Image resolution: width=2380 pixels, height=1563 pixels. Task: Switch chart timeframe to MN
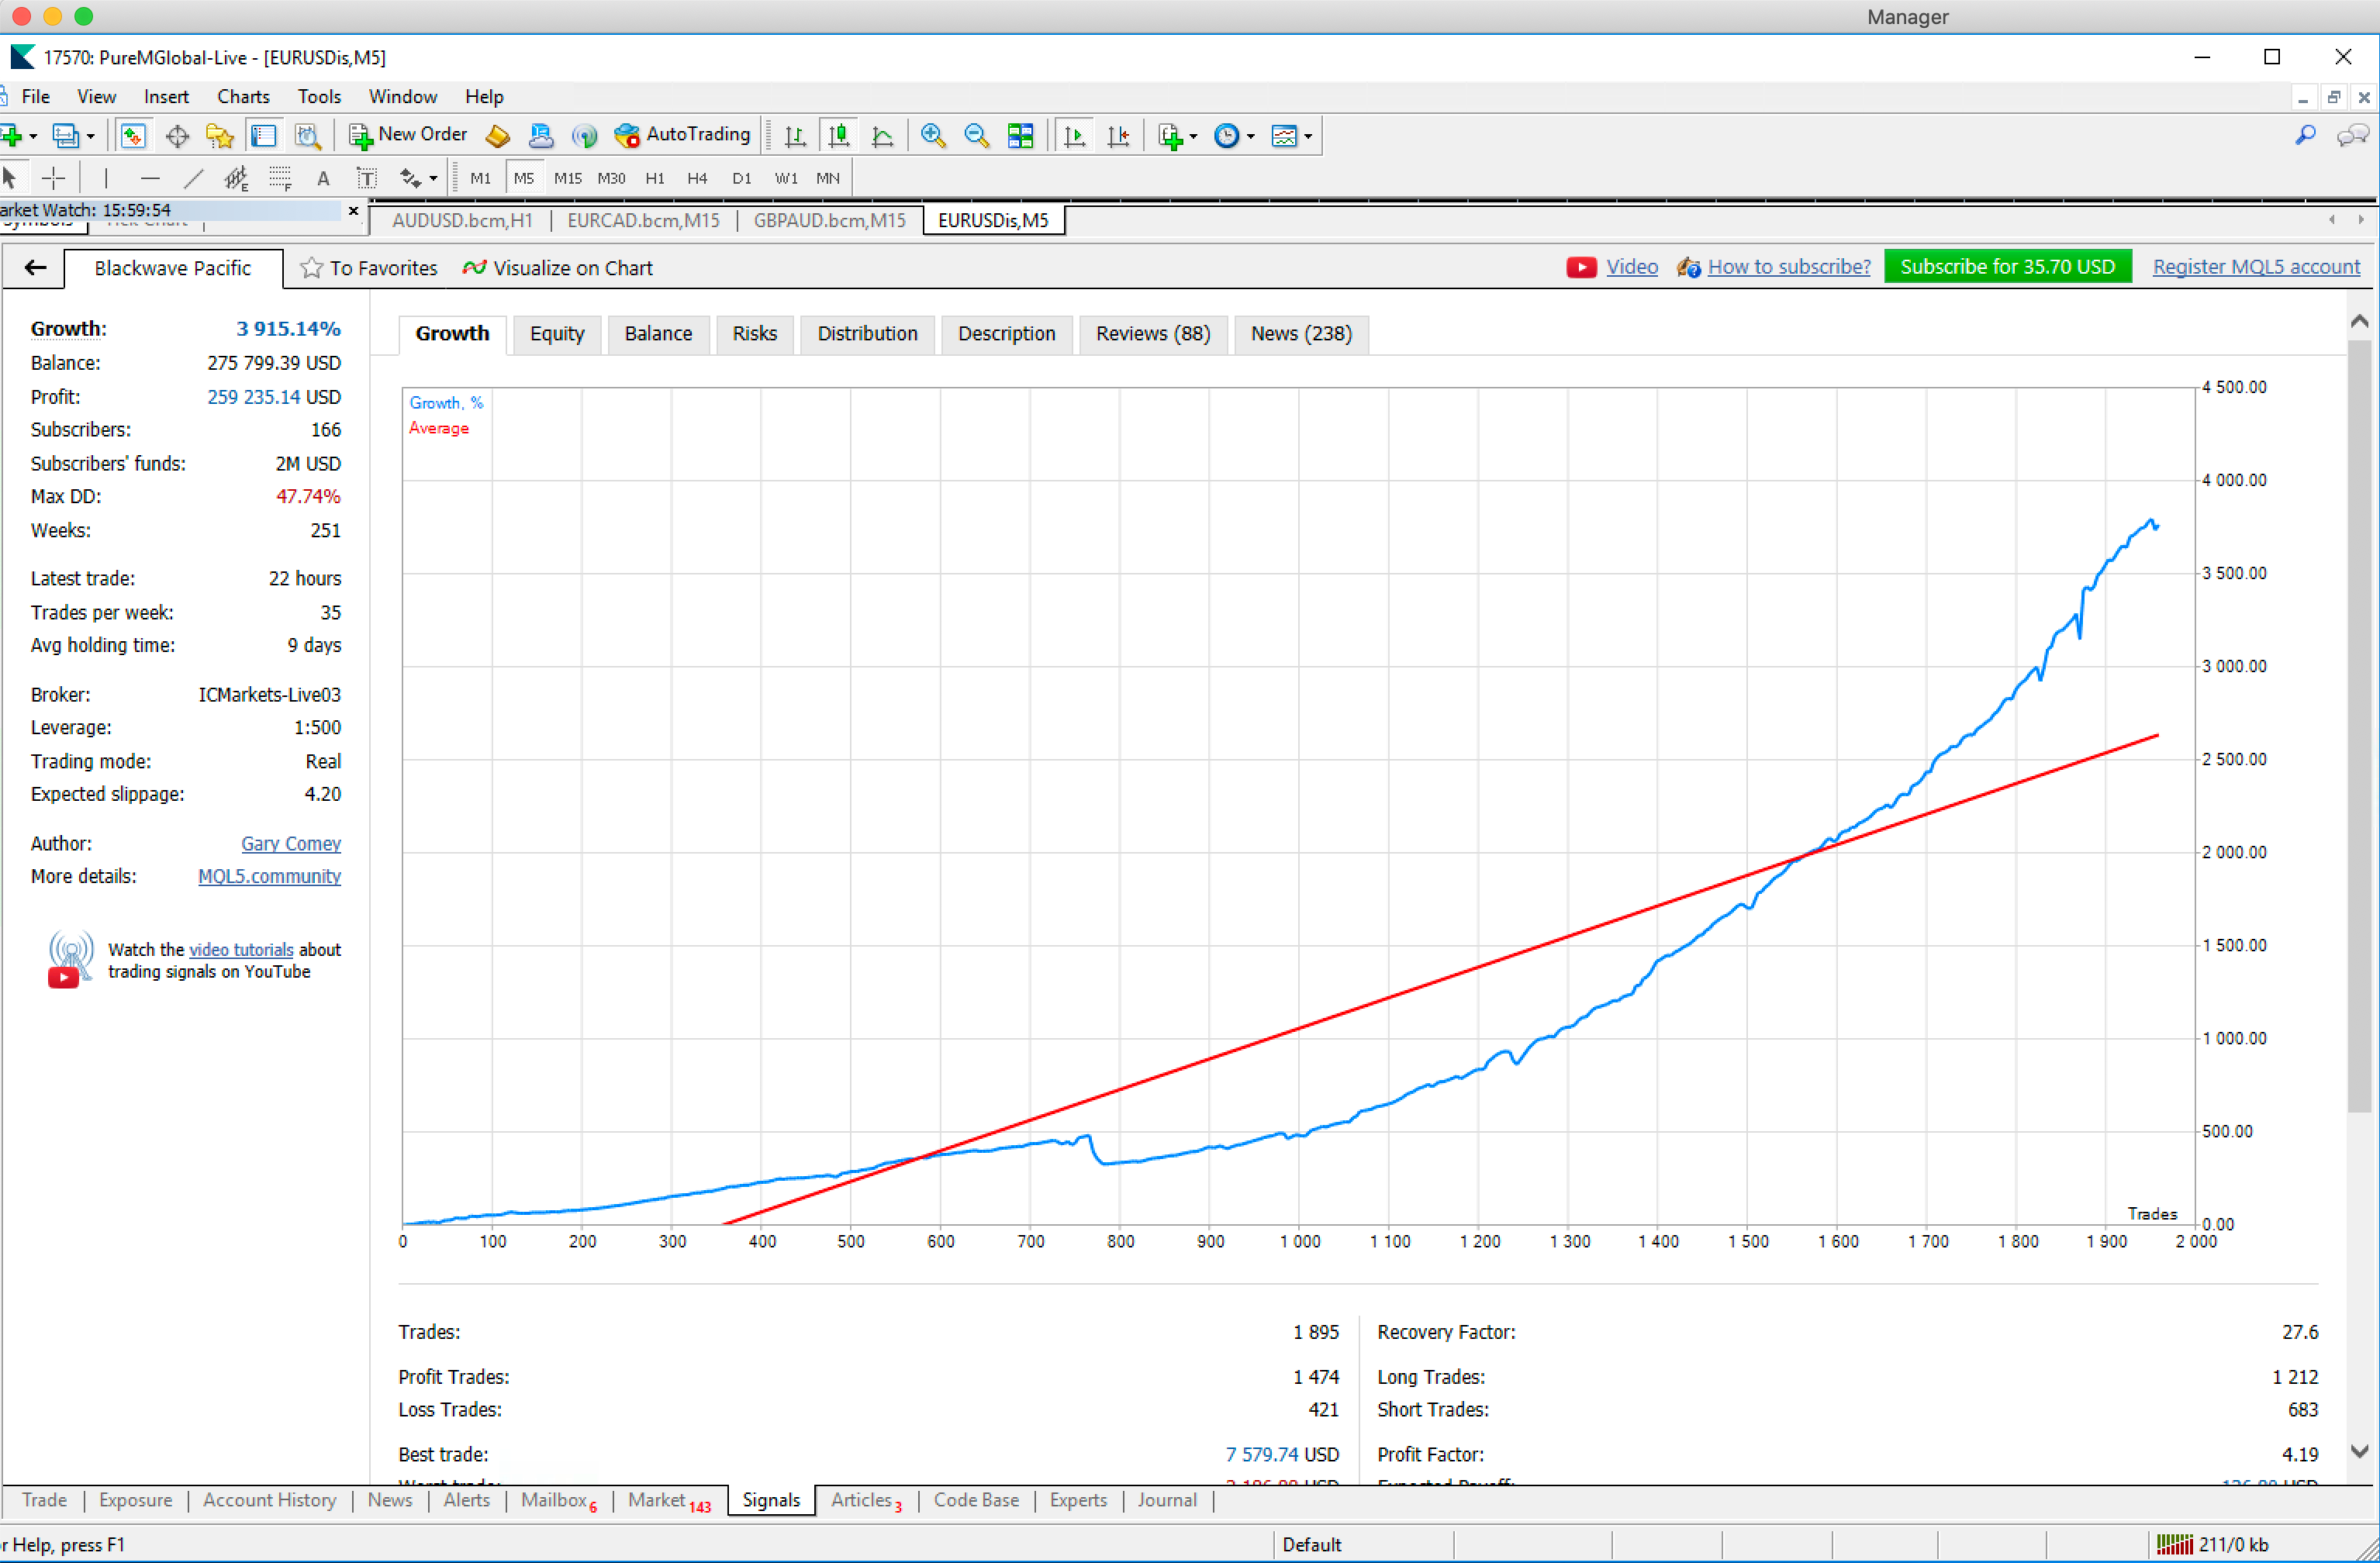coord(828,179)
